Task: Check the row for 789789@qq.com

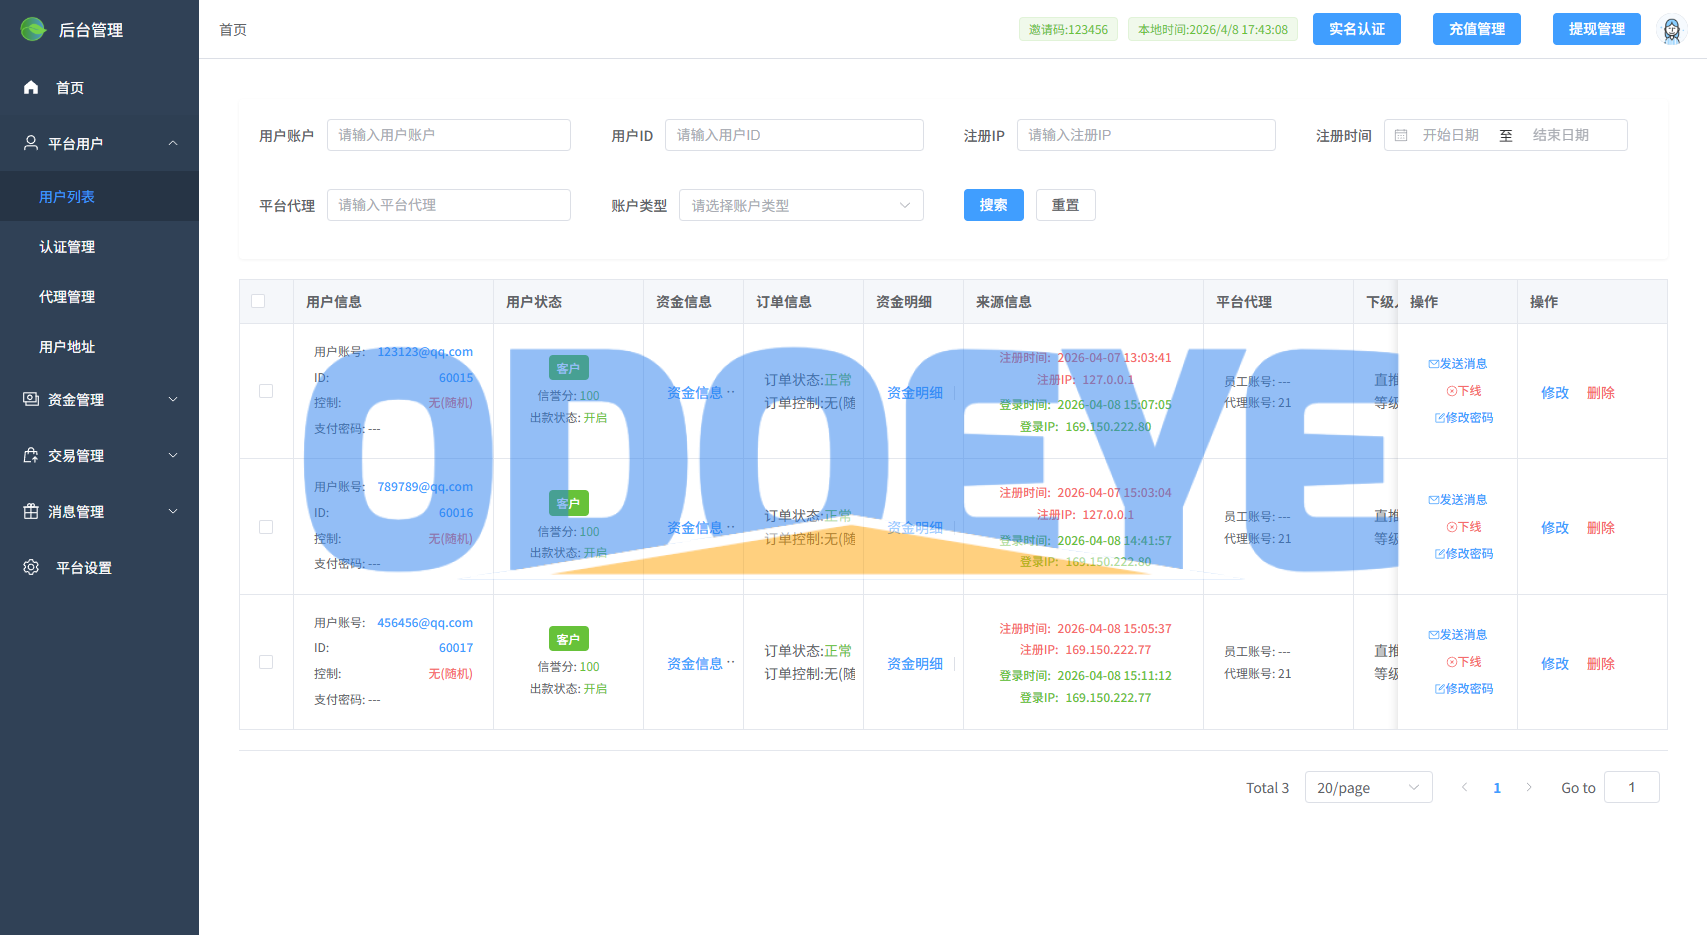Action: 266,527
